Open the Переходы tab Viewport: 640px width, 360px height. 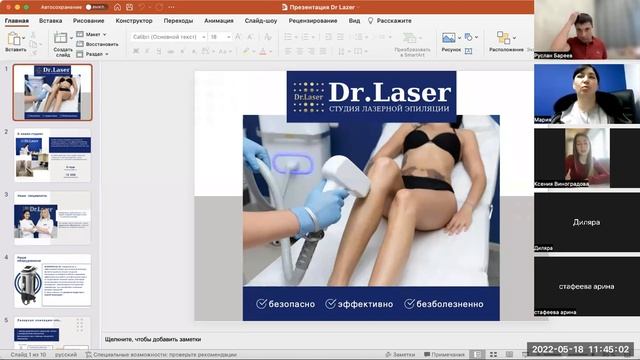pyautogui.click(x=178, y=21)
